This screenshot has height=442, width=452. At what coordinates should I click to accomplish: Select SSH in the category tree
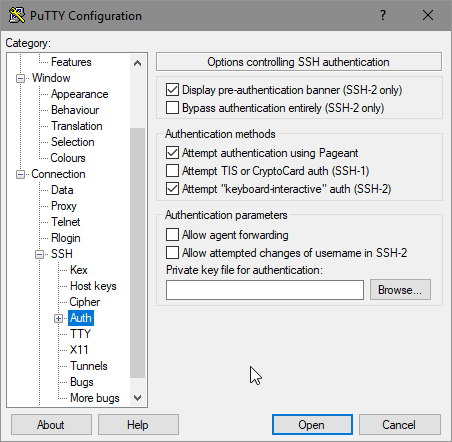pyautogui.click(x=62, y=254)
